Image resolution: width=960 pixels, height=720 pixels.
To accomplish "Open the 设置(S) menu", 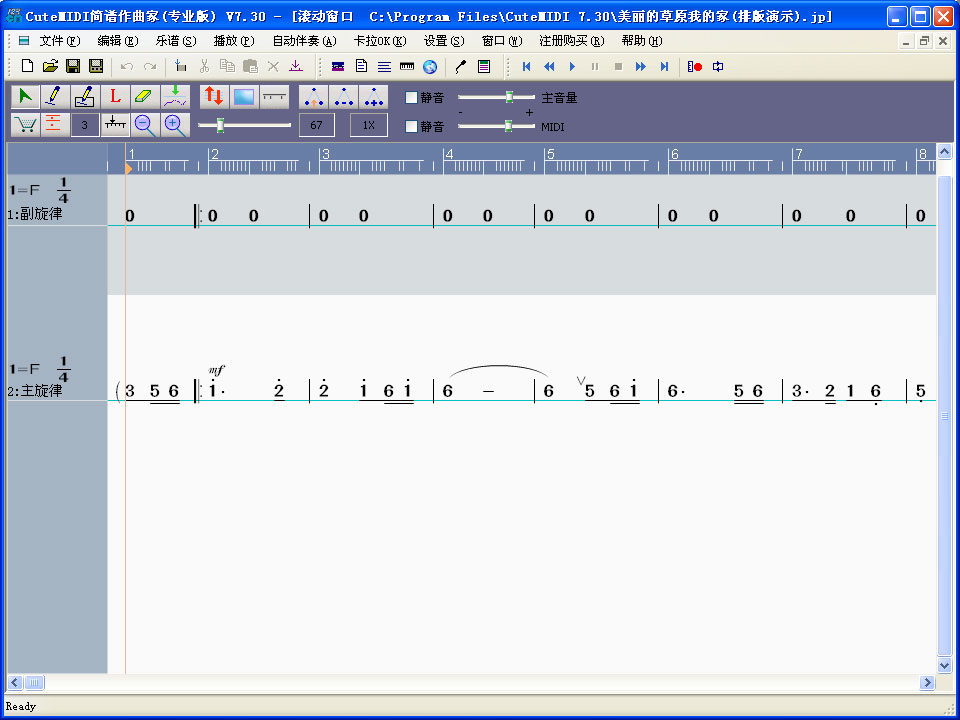I will coord(443,41).
